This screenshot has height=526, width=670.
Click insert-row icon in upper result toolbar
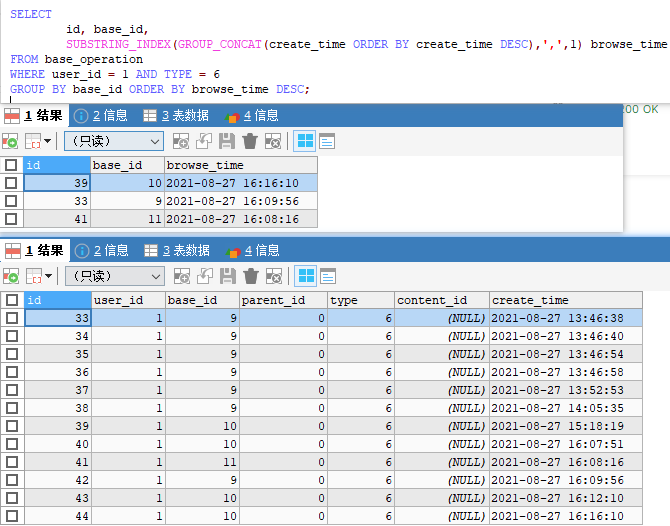(181, 141)
